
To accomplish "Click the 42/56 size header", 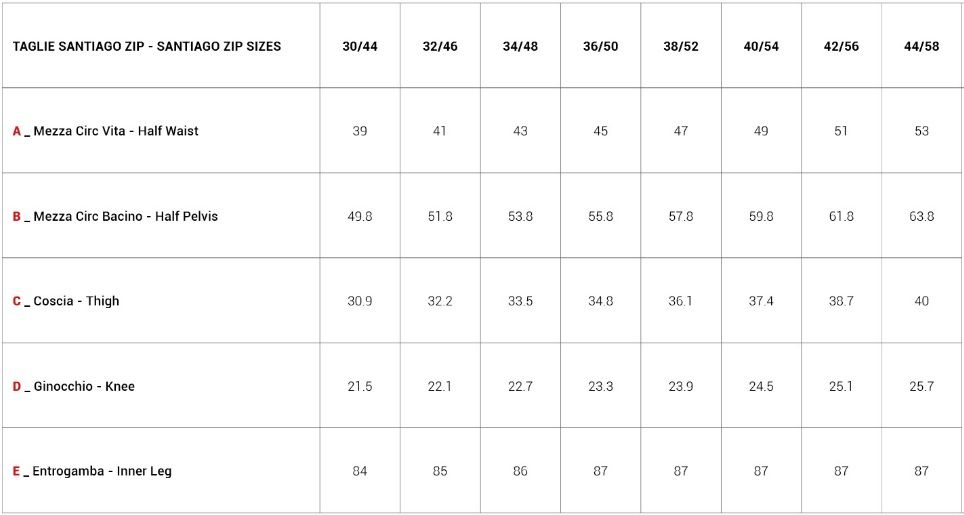I will (841, 47).
